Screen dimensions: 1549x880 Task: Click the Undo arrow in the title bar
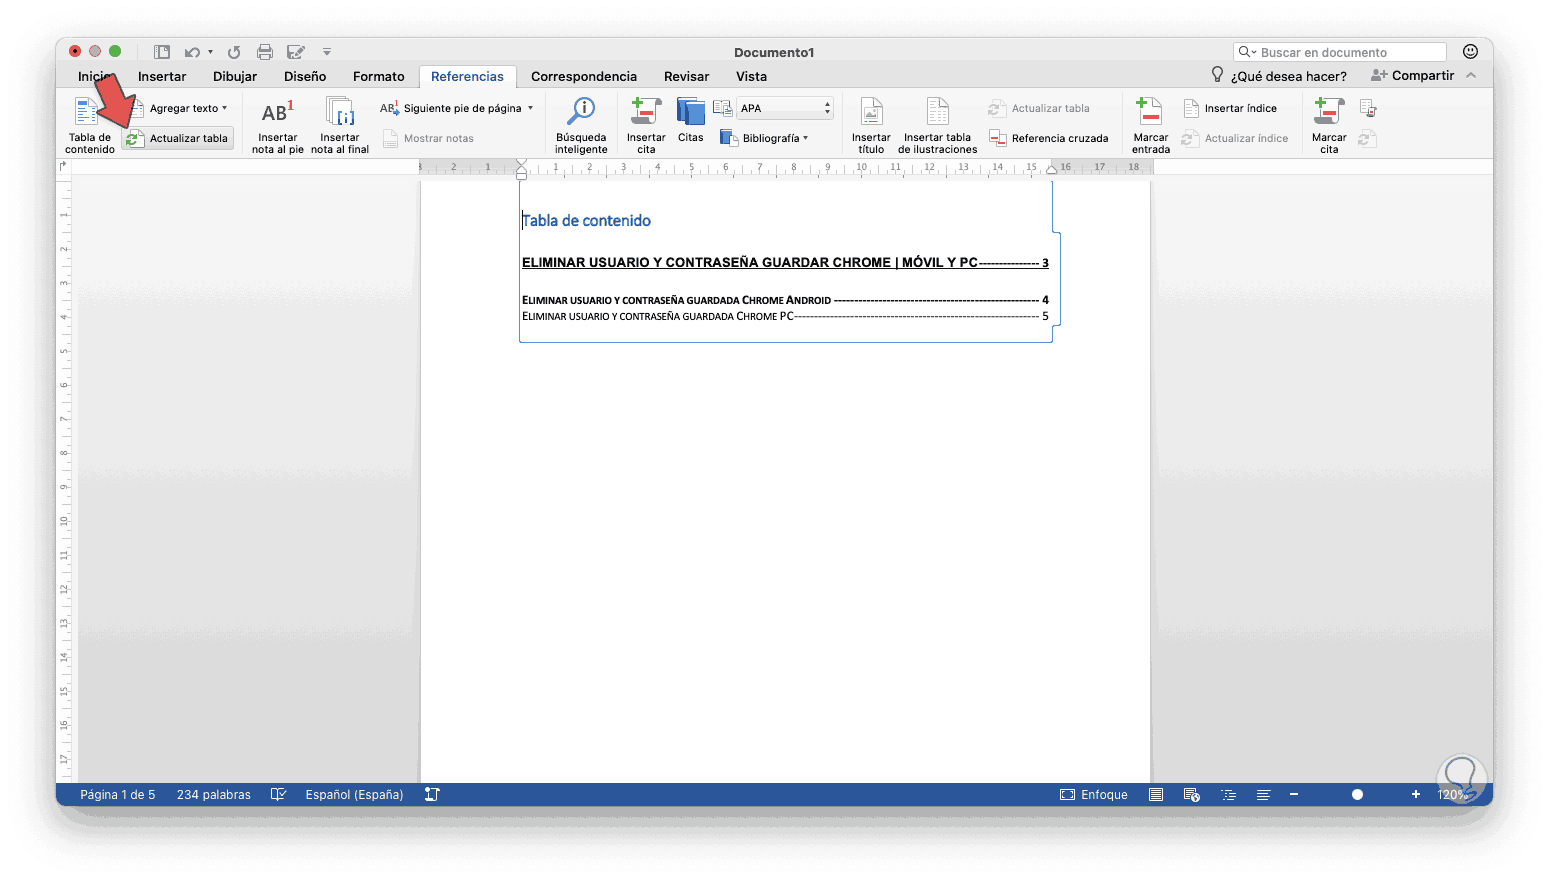[x=192, y=52]
